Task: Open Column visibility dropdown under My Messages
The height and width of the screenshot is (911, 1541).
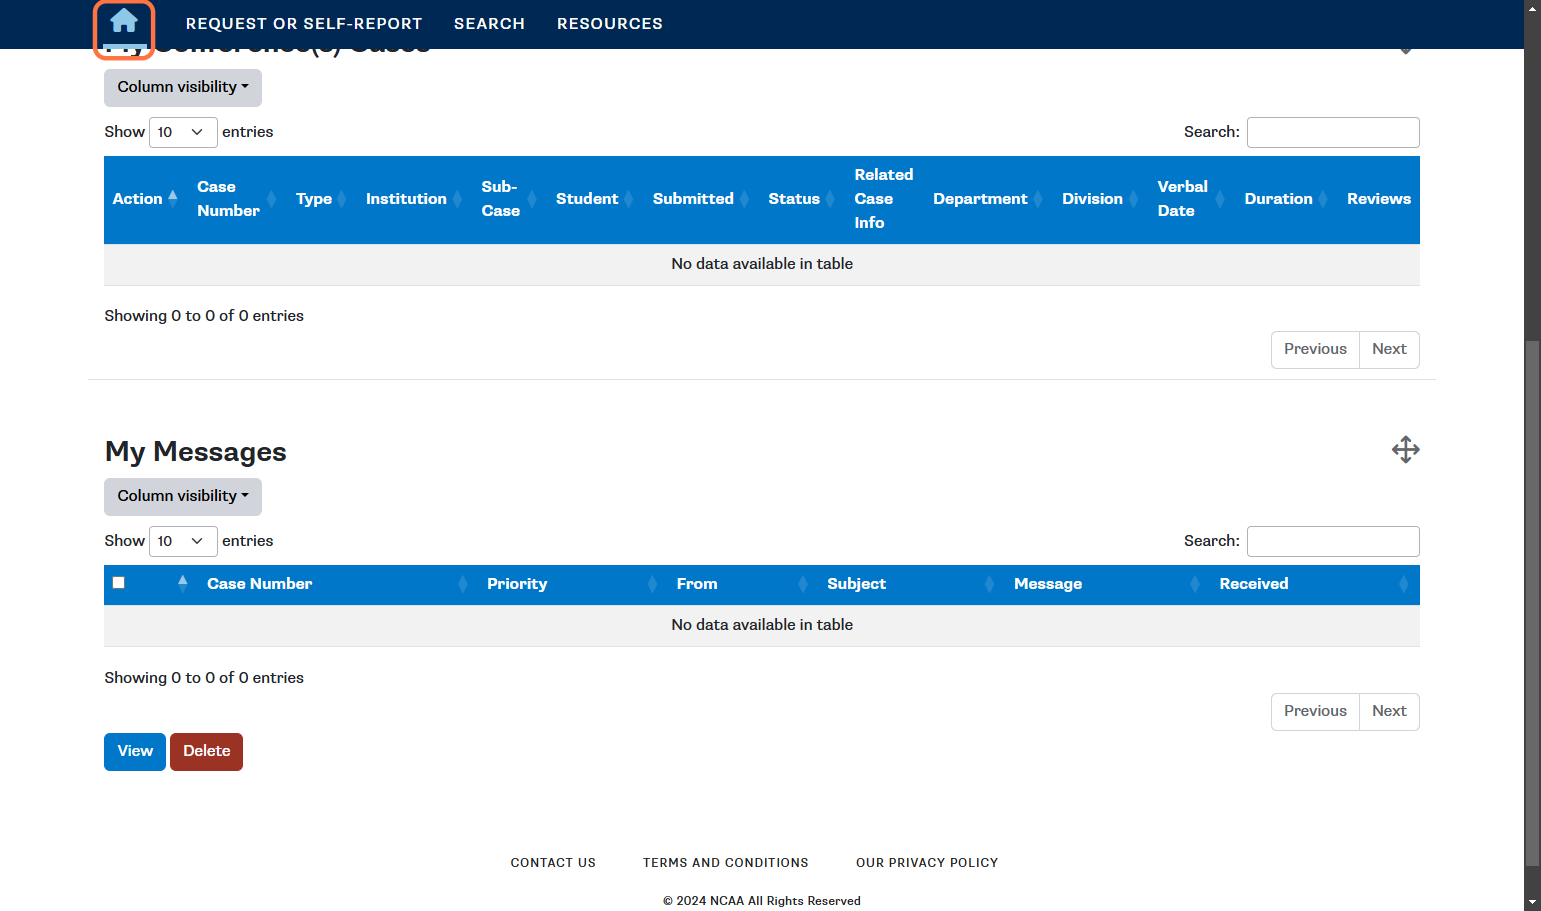Action: (x=183, y=497)
